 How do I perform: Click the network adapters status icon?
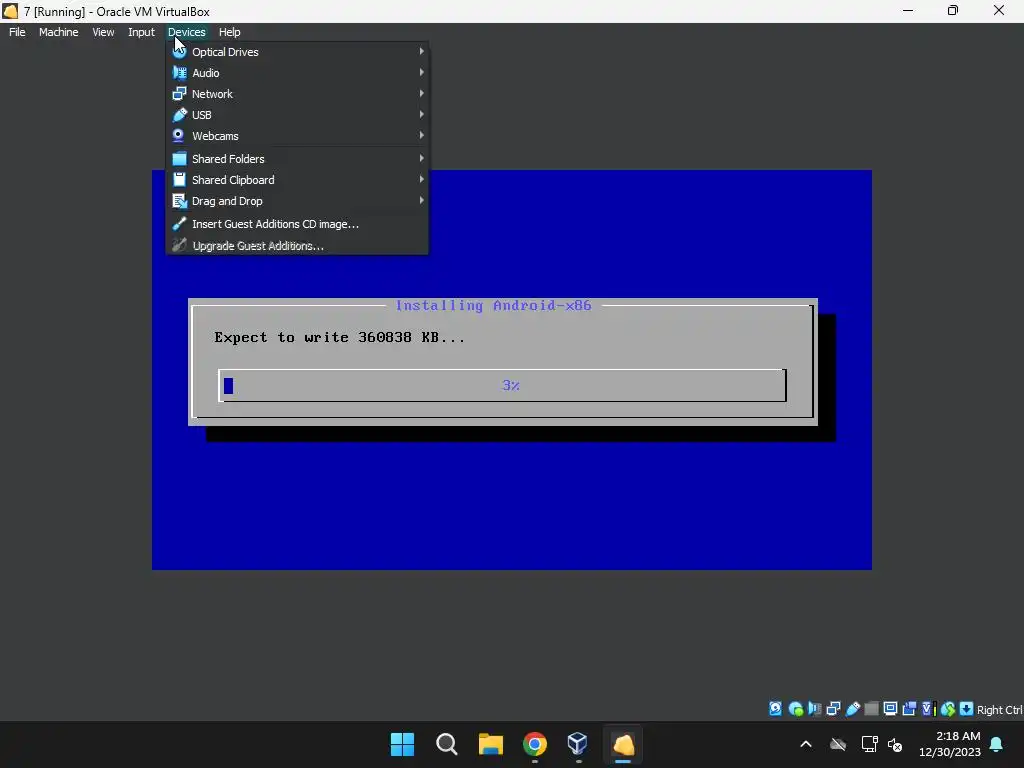pyautogui.click(x=833, y=709)
